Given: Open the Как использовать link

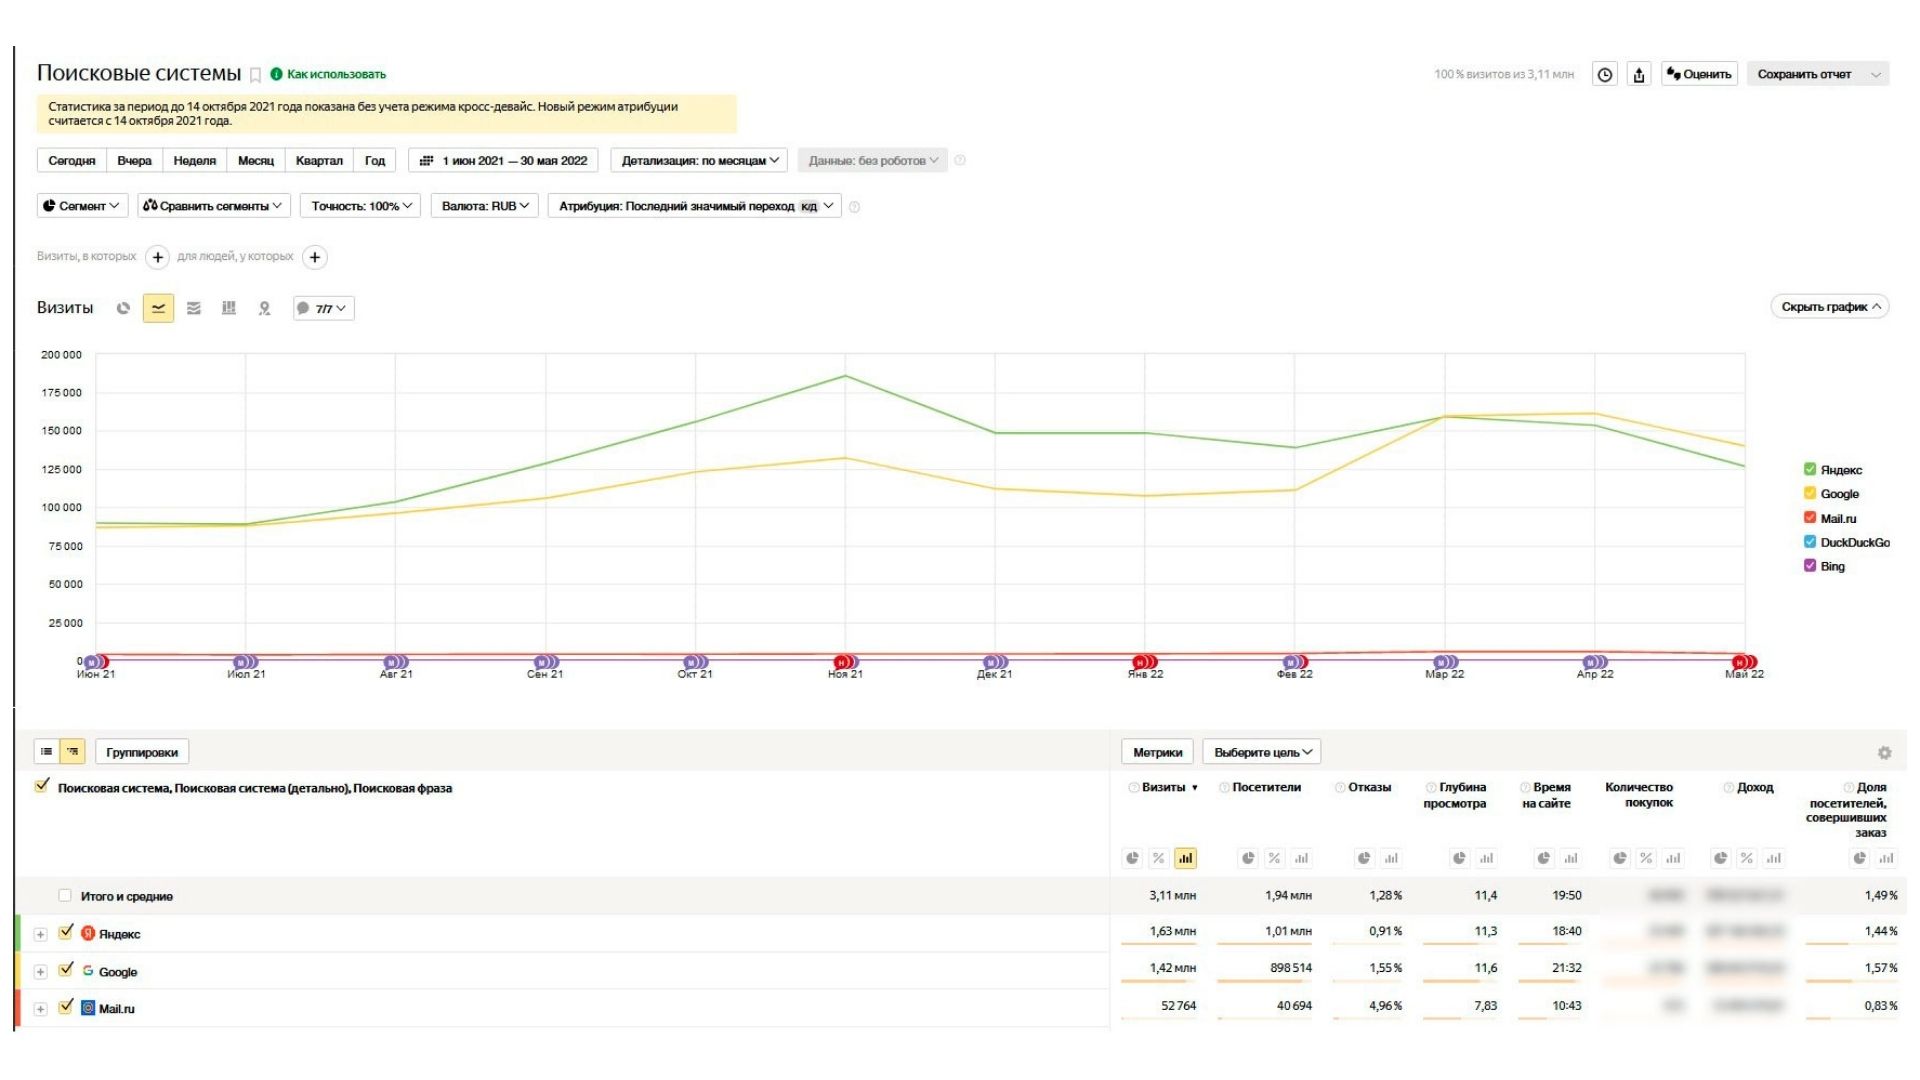Looking at the screenshot, I should 336,74.
